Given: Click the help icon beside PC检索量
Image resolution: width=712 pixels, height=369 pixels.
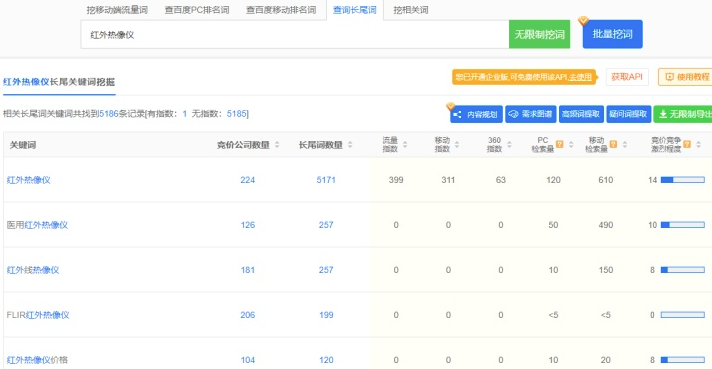Looking at the screenshot, I should click(x=559, y=144).
